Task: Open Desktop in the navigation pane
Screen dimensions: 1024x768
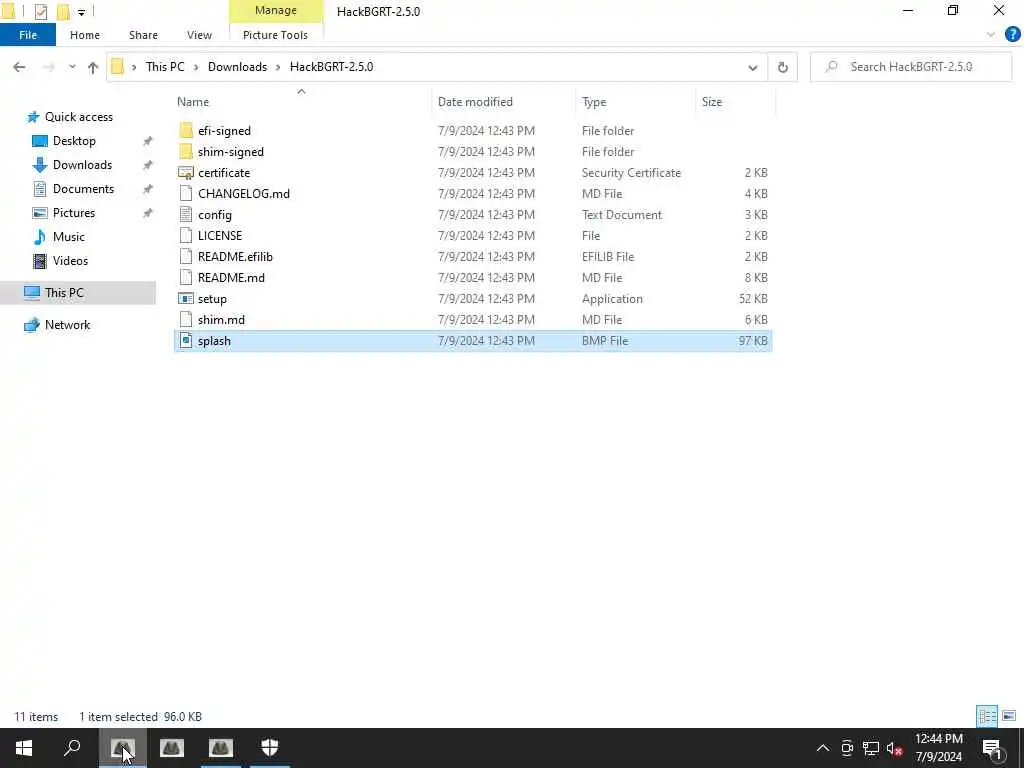Action: pos(74,141)
